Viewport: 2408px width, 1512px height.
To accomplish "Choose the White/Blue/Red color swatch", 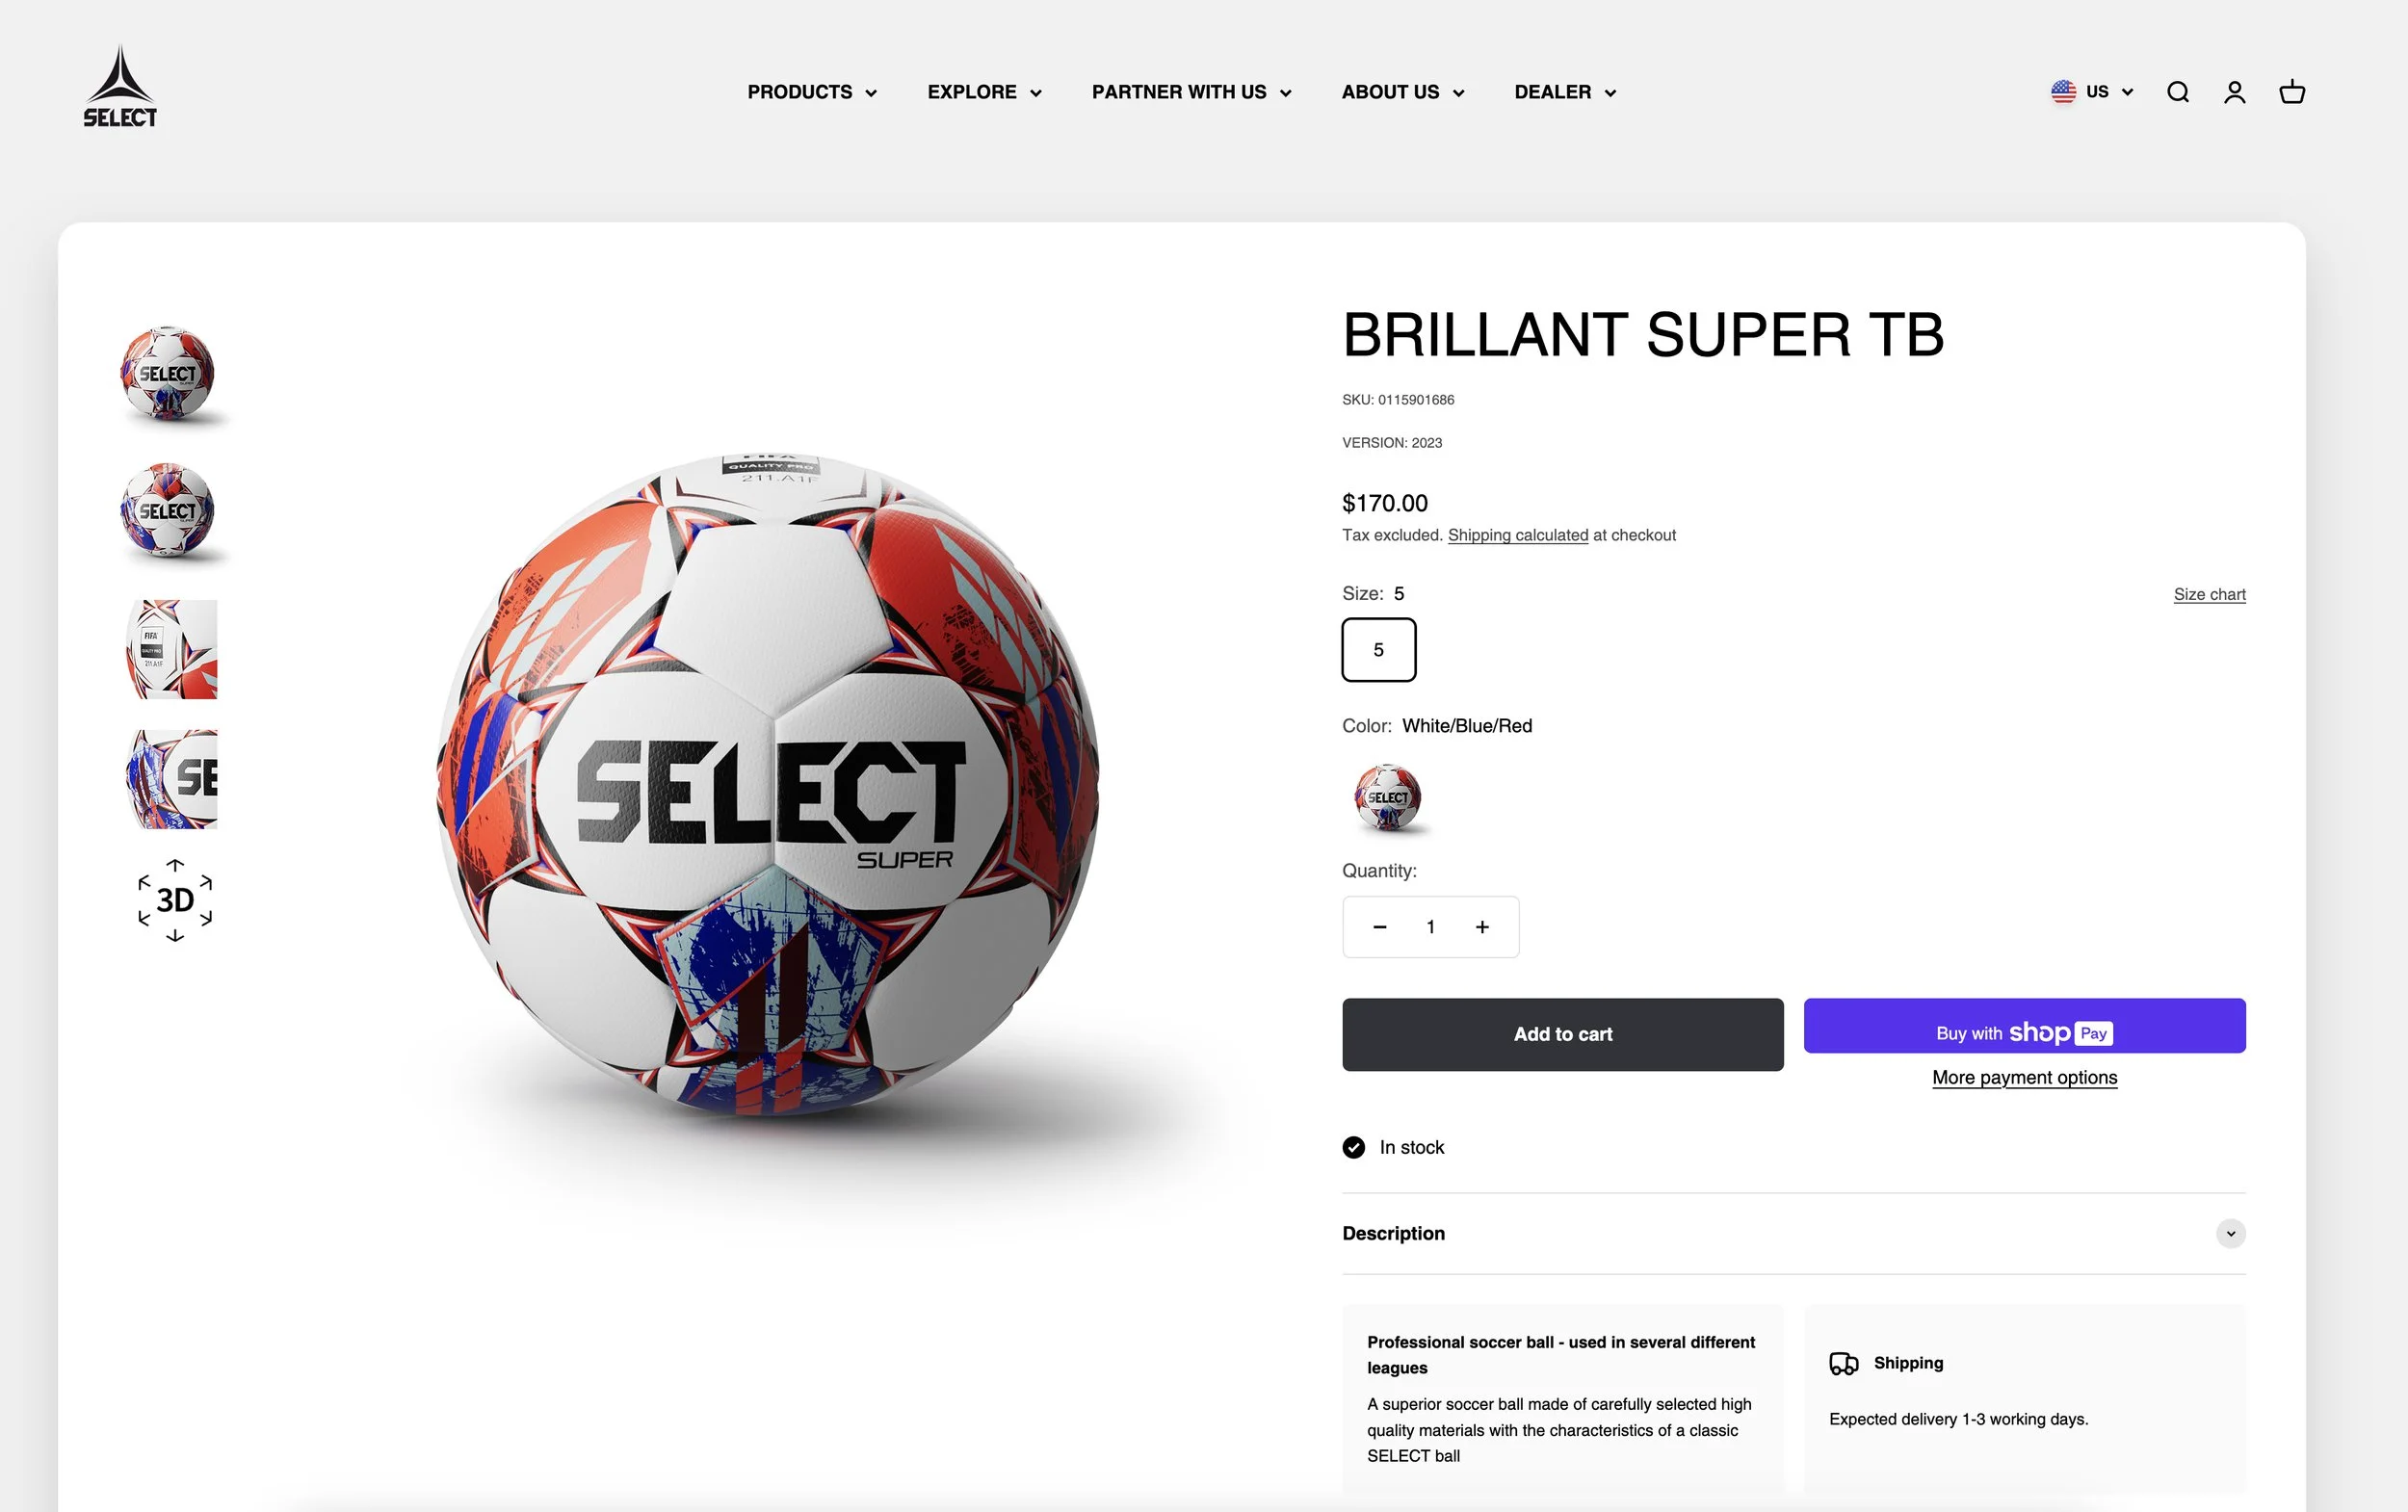I will [x=1388, y=797].
